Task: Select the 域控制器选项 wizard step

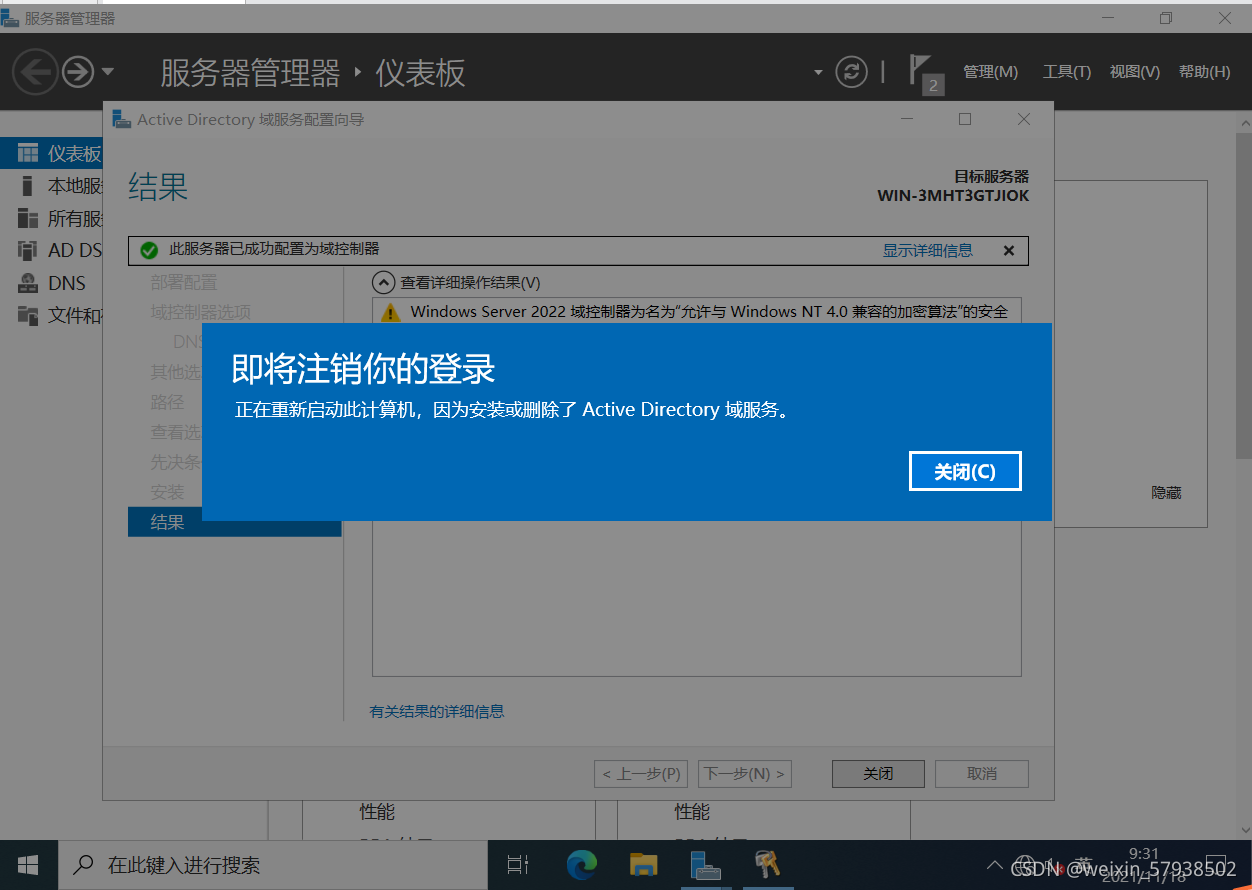Action: [201, 312]
